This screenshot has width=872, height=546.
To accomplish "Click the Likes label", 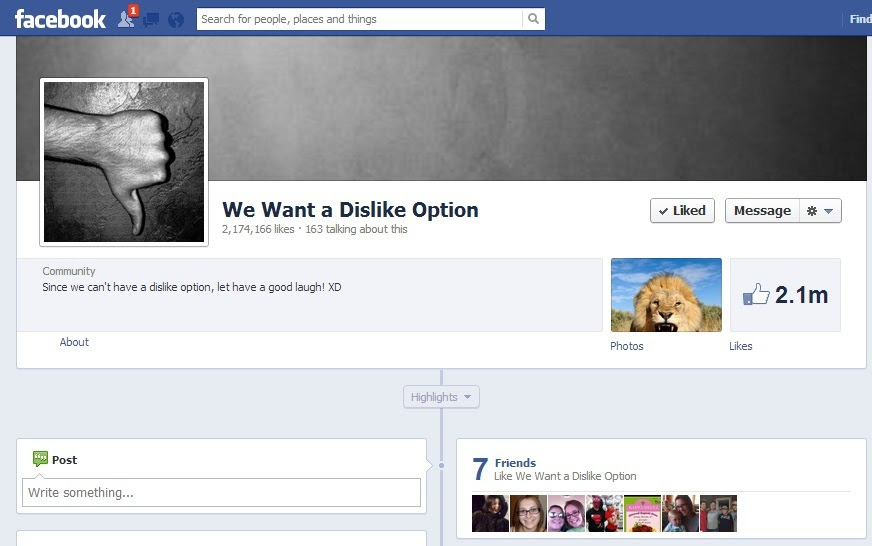I will pos(741,346).
